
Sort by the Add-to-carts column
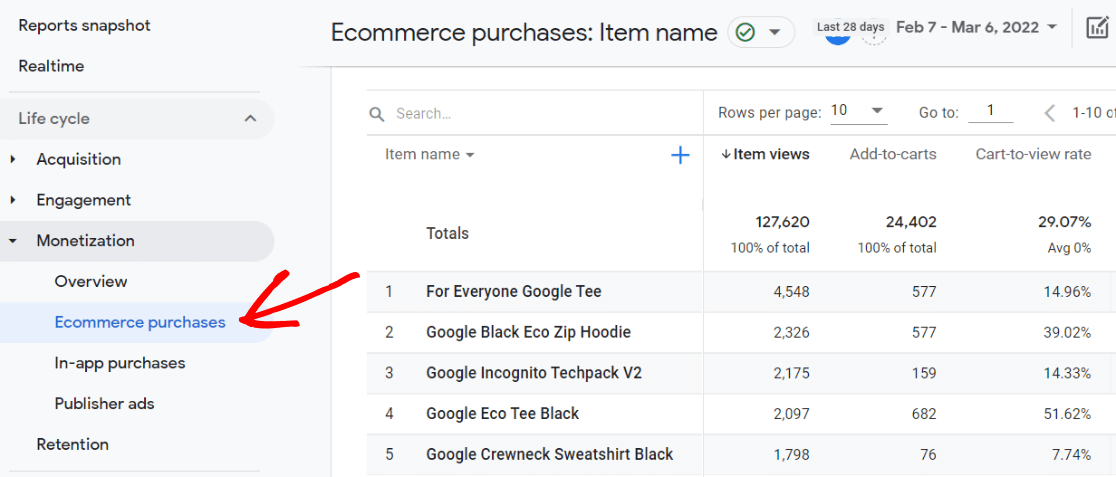tap(893, 154)
